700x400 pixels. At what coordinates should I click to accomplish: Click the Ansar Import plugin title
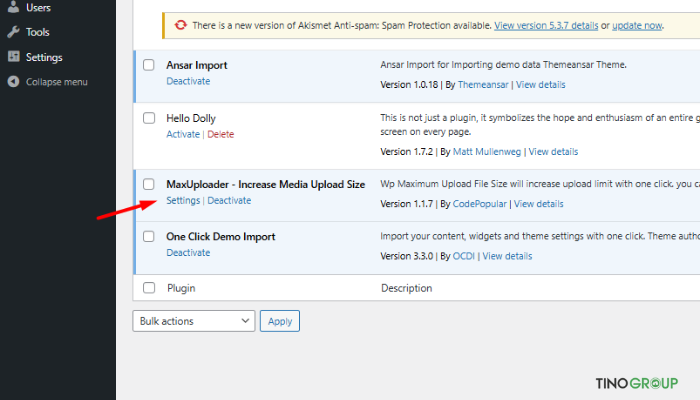click(x=197, y=65)
